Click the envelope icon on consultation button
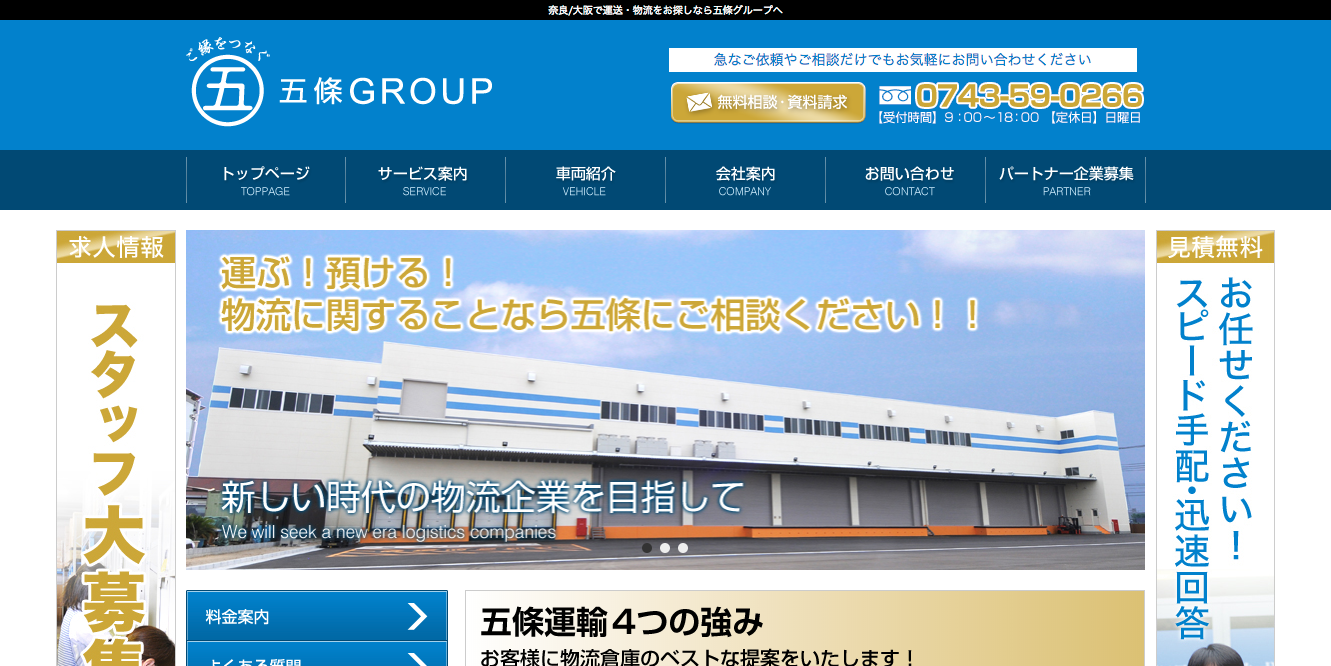The width and height of the screenshot is (1331, 666). point(699,102)
